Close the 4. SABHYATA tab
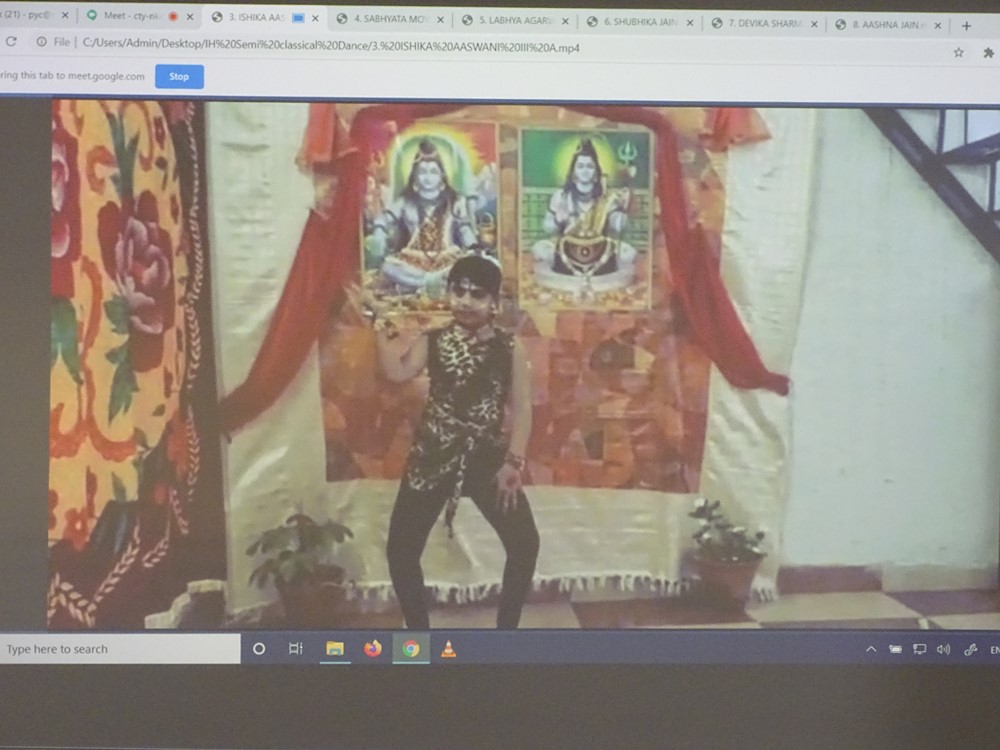Viewport: 1000px width, 750px height. pyautogui.click(x=440, y=20)
